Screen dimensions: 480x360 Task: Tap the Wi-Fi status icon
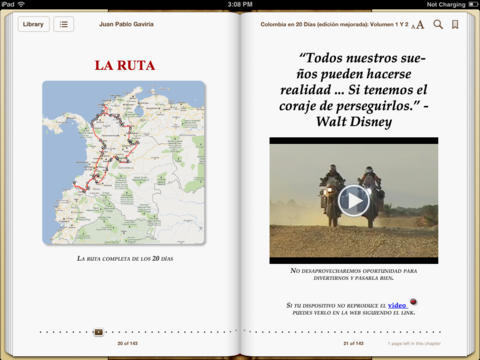[21, 4]
